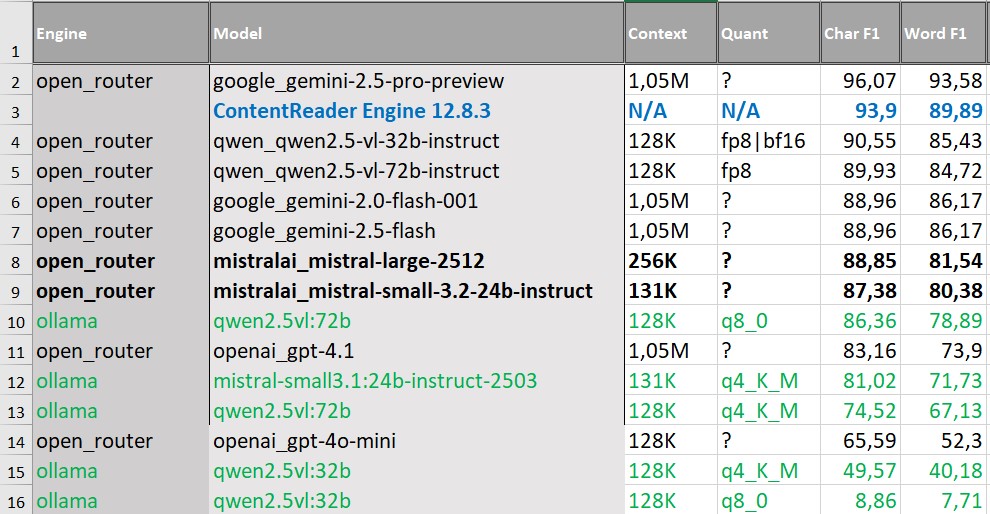Image resolution: width=990 pixels, height=514 pixels.
Task: Click the Word F1 header cell
Action: pos(943,33)
